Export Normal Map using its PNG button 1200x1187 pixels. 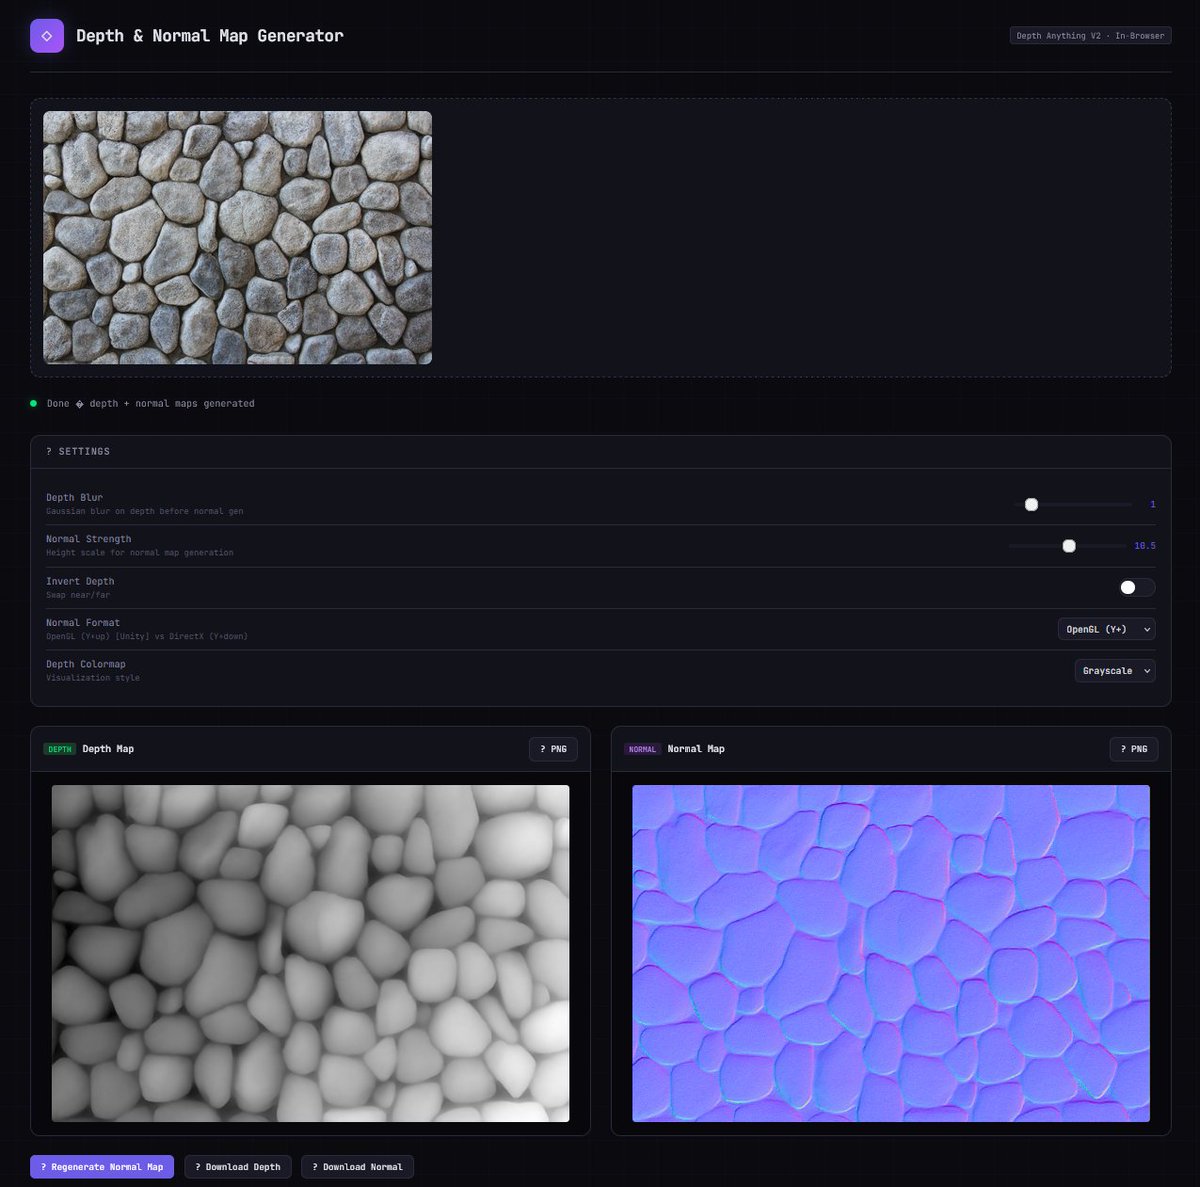1134,749
